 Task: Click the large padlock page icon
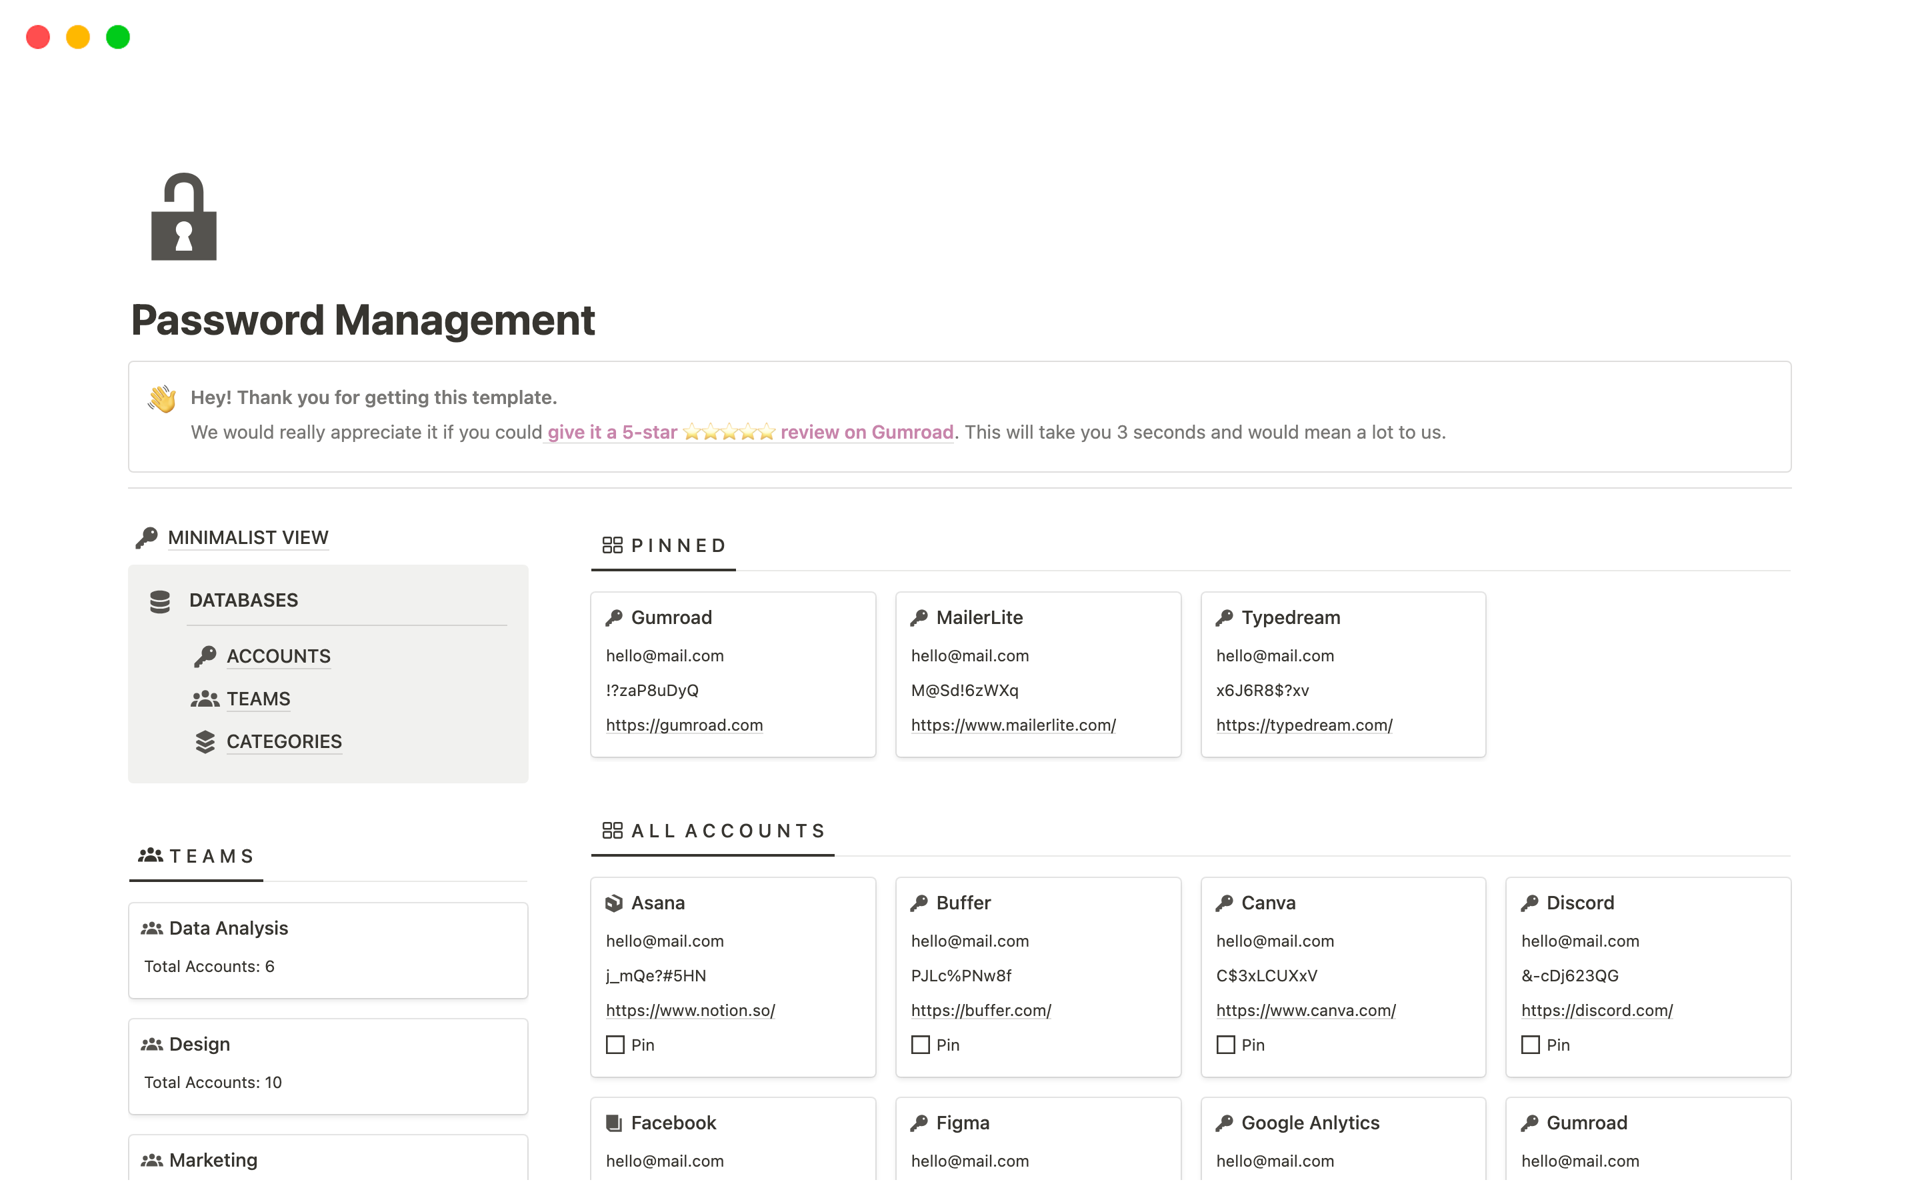[183, 217]
